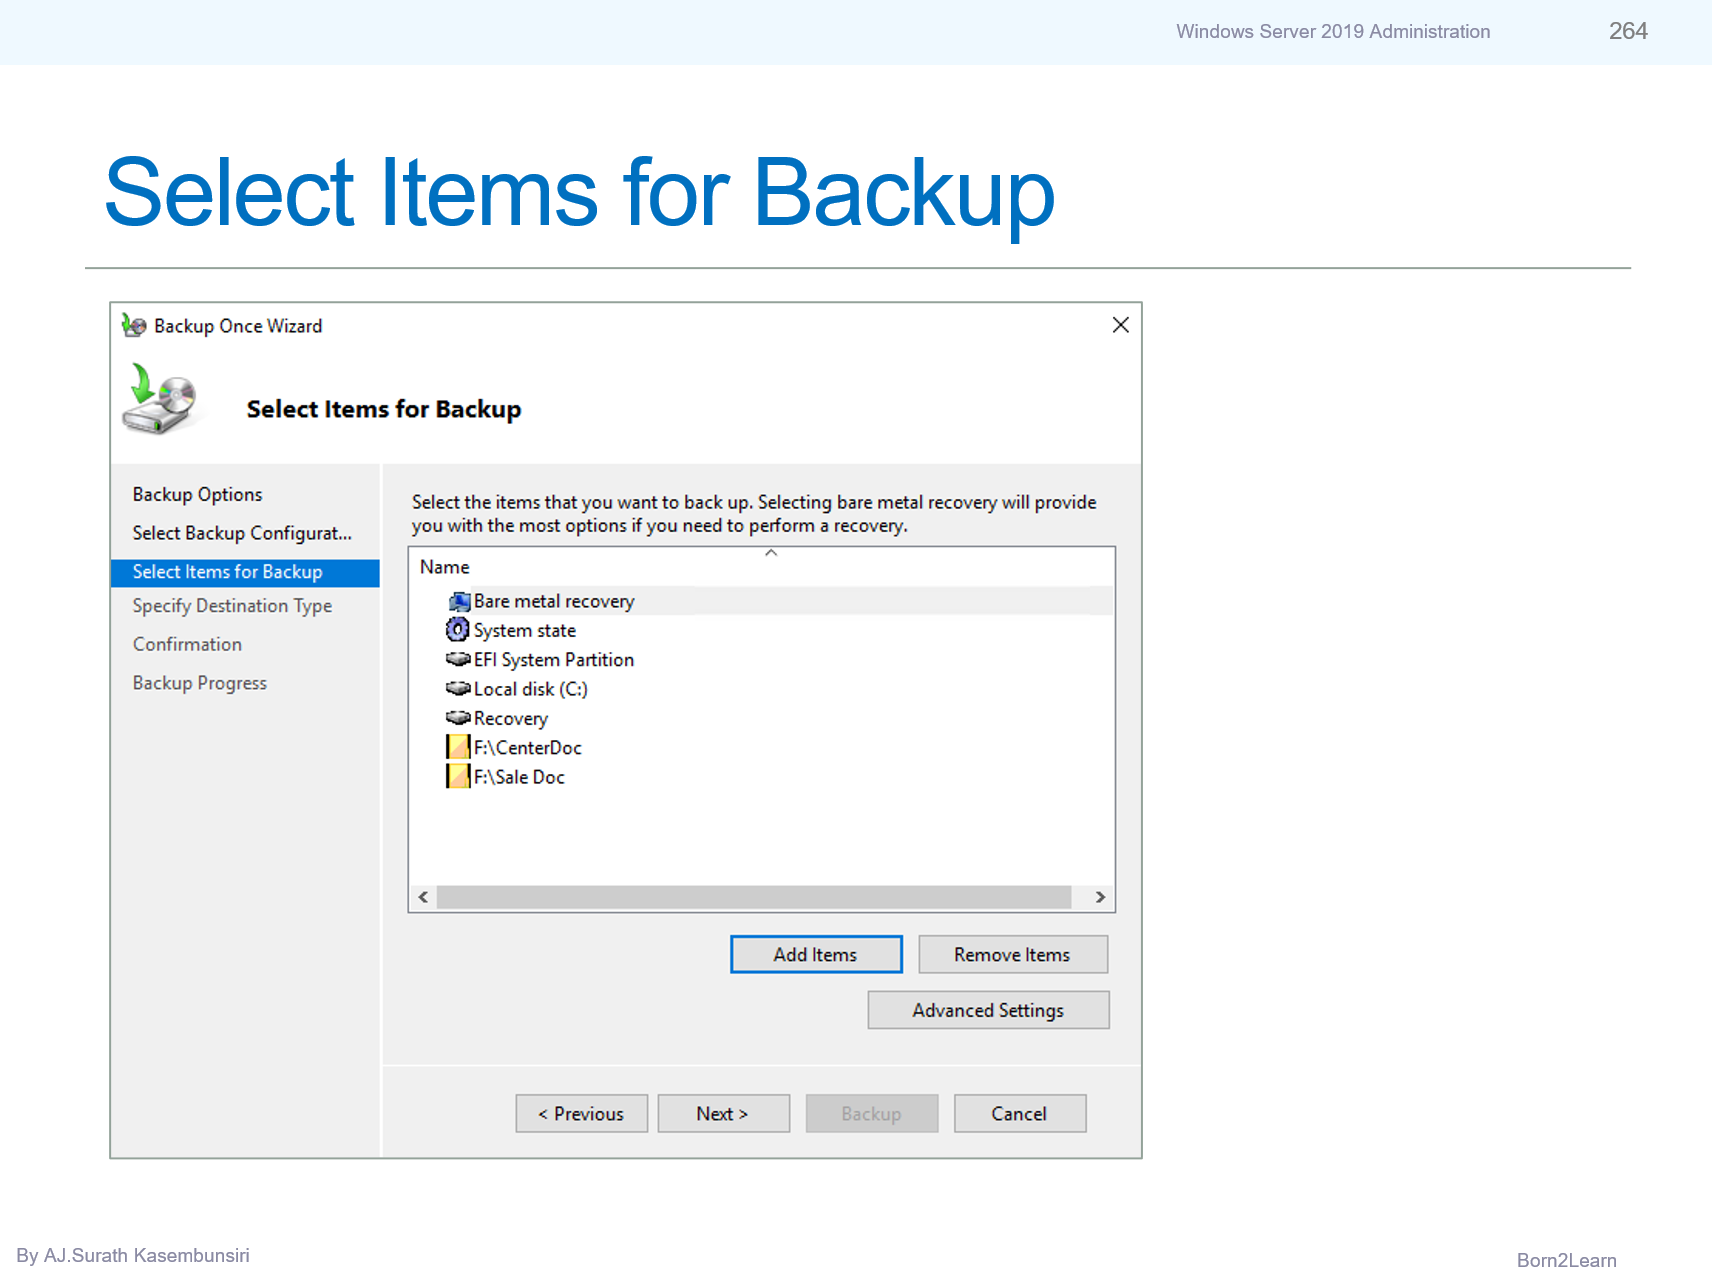Click the left scrollbar arrow
1712x1283 pixels.
point(422,897)
